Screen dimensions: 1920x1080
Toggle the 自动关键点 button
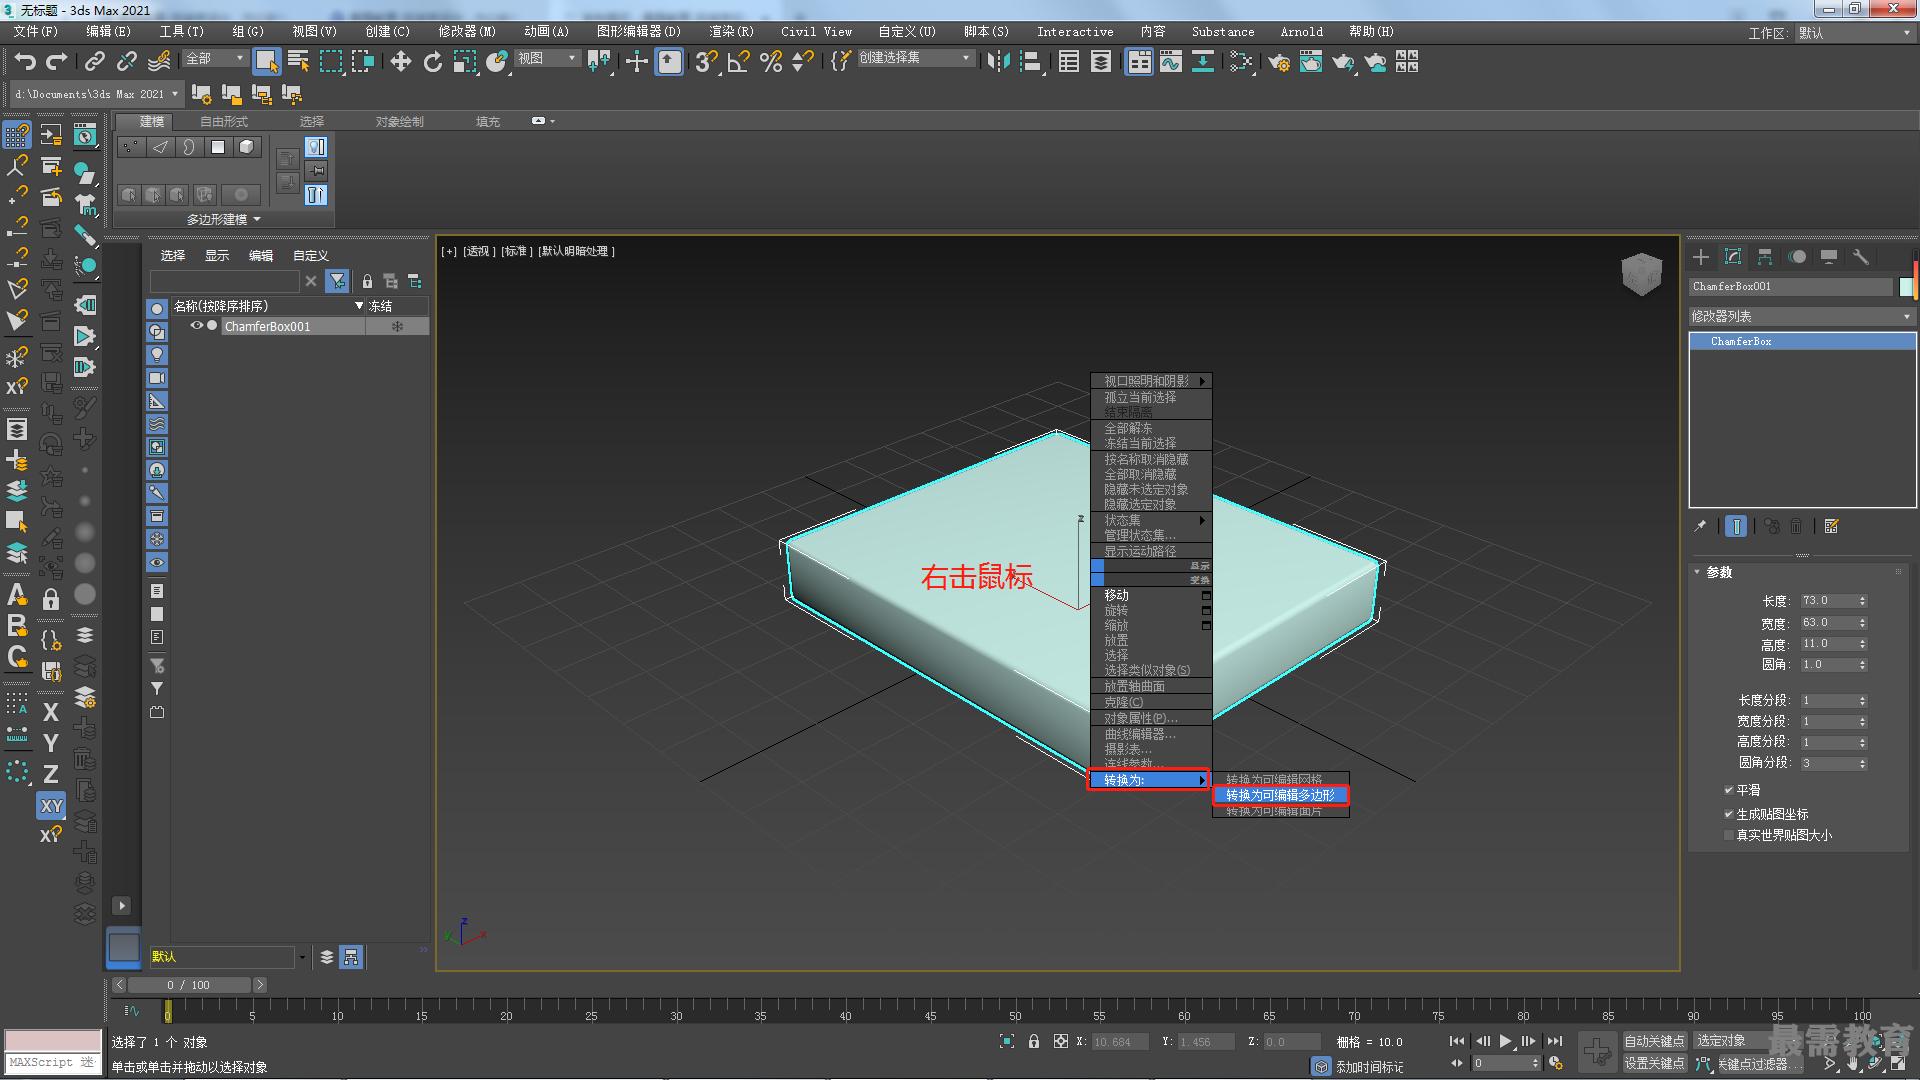coord(1654,1041)
